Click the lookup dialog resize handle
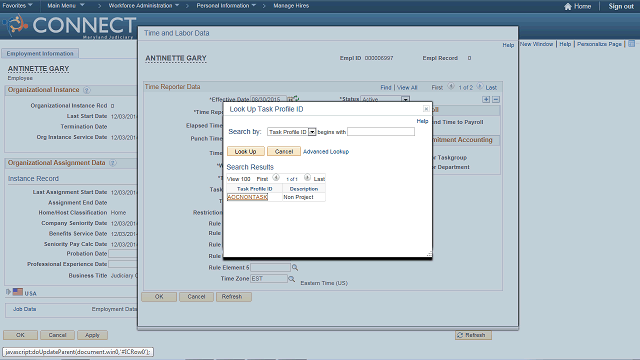 pyautogui.click(x=429, y=254)
